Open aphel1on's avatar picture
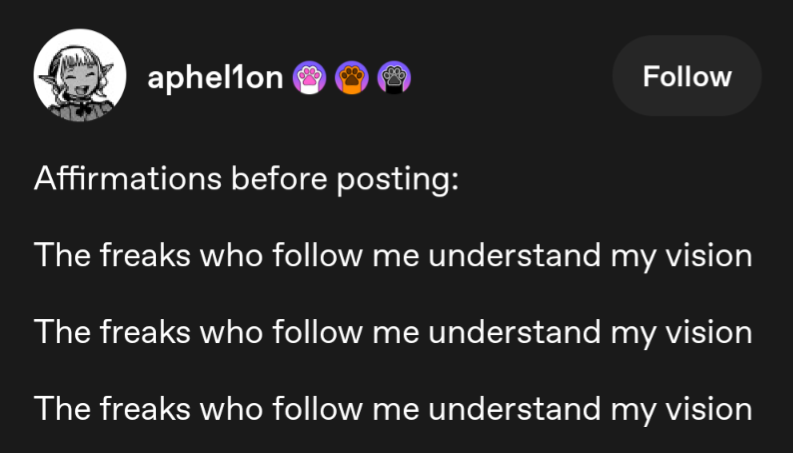This screenshot has width=793, height=453. [x=79, y=76]
